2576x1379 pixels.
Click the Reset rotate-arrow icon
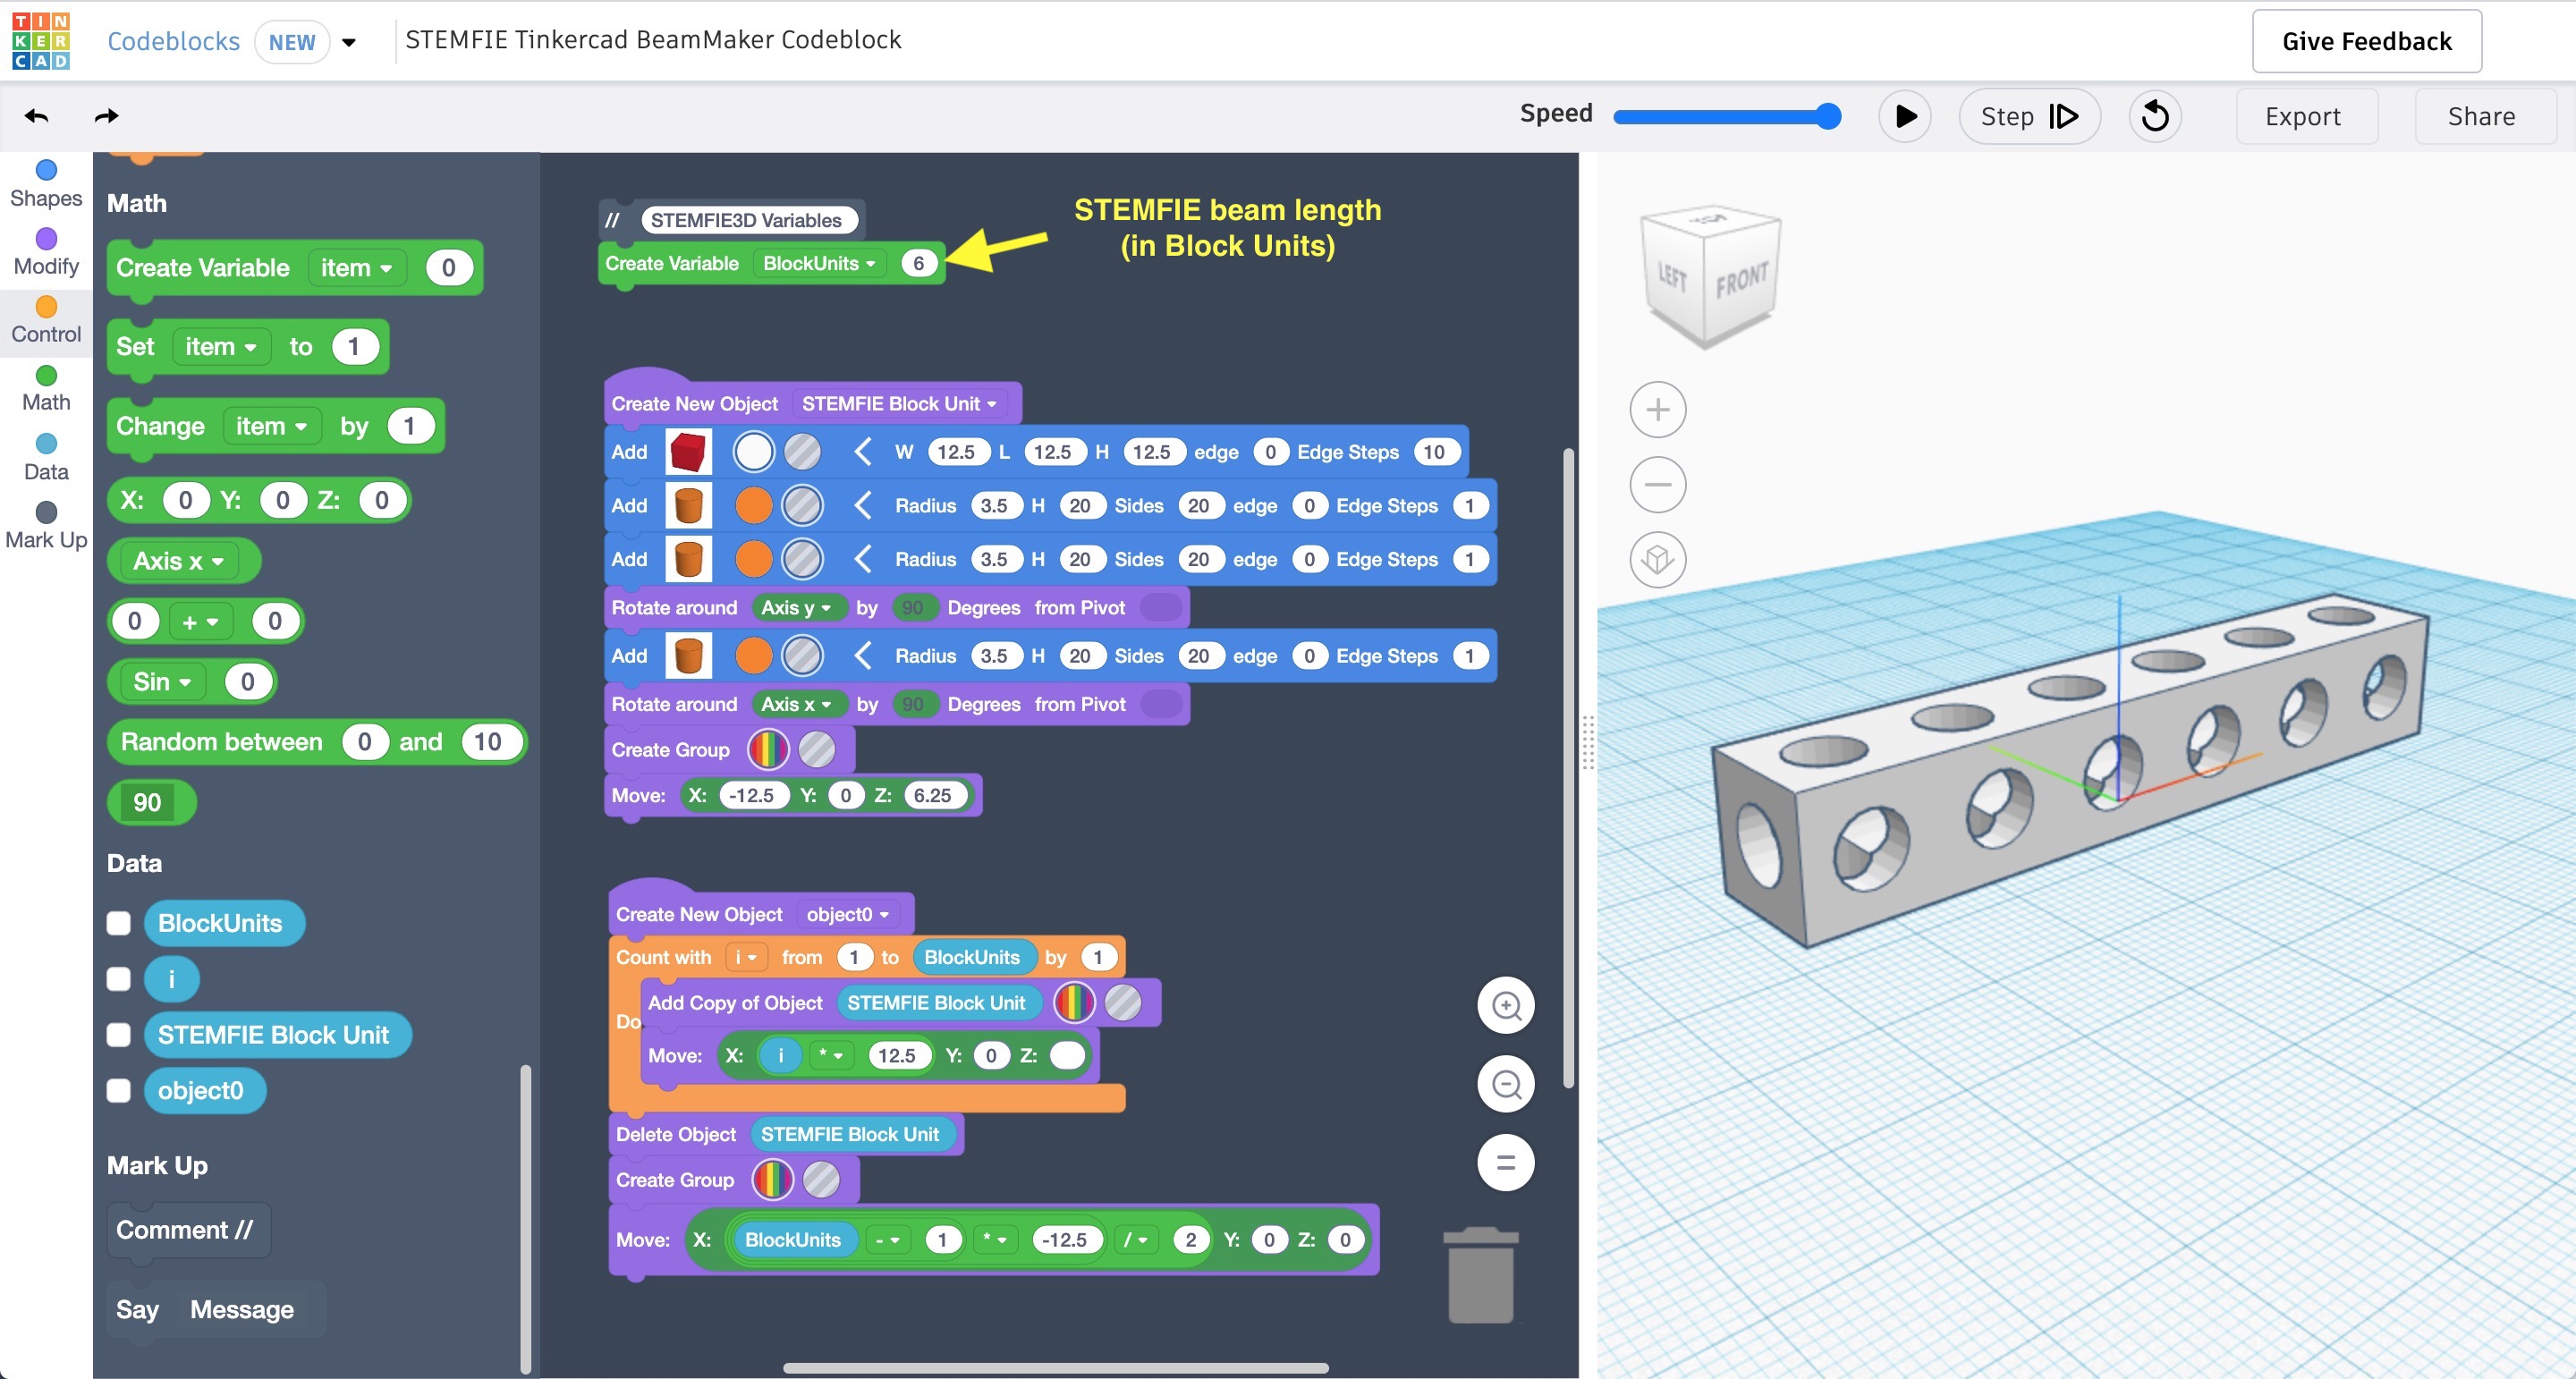pos(2154,116)
